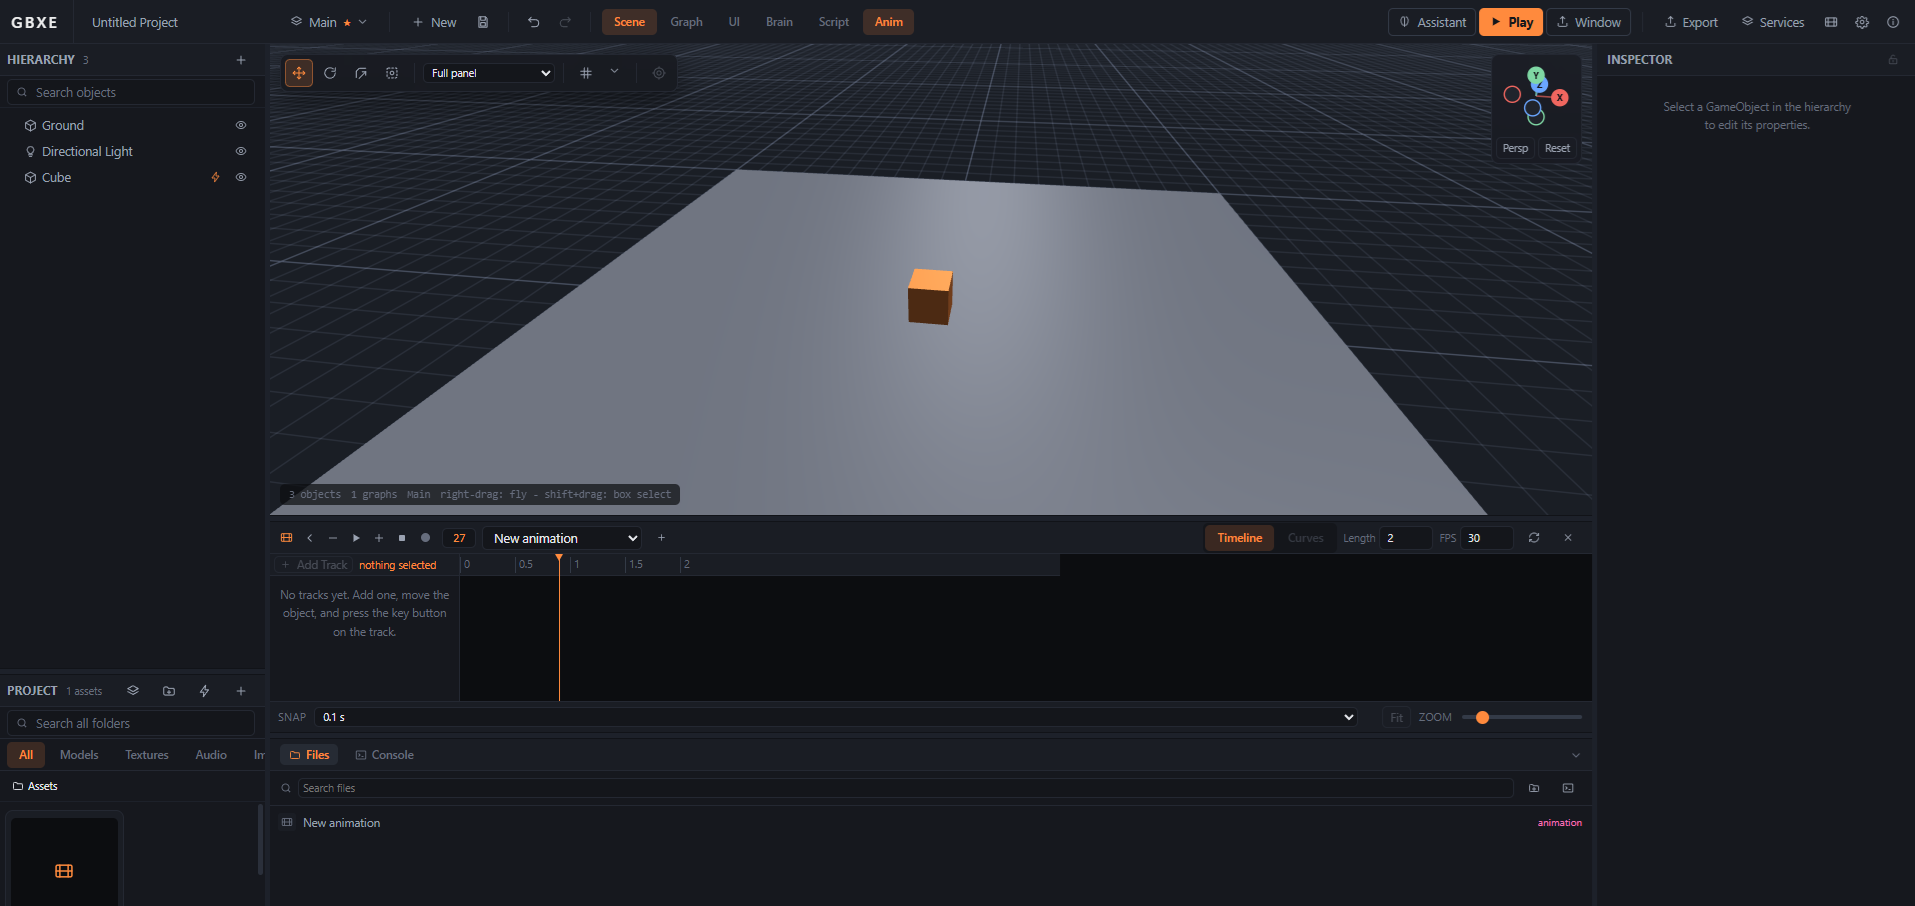
Task: Click the lightning icon in the Project header
Action: pos(205,691)
